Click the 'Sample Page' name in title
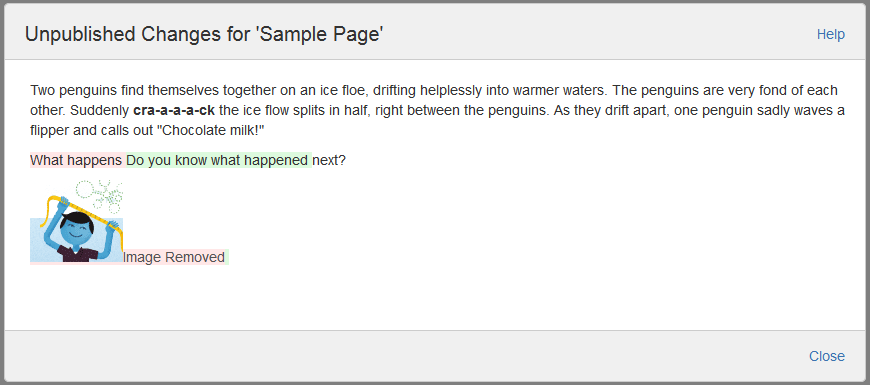Viewport: 870px width, 385px height. pos(321,34)
